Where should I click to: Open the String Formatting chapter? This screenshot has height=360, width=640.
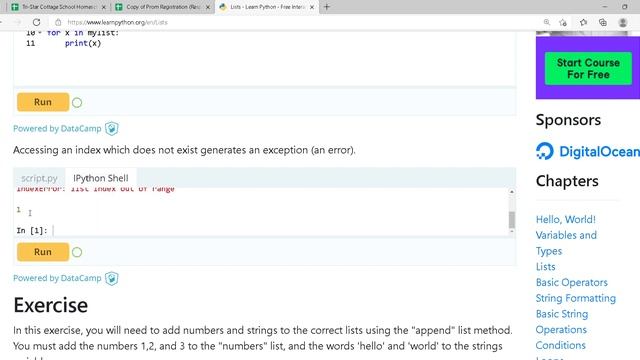point(576,298)
